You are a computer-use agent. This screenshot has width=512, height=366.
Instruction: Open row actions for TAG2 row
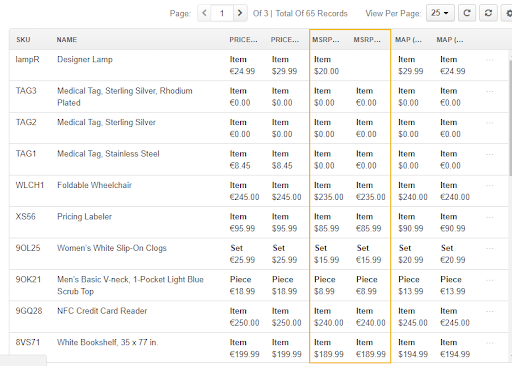(490, 123)
